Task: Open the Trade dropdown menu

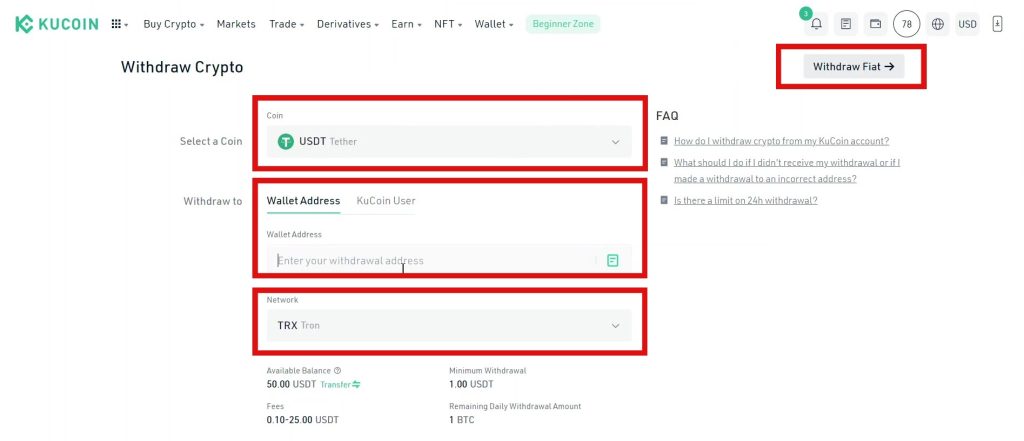Action: [287, 24]
